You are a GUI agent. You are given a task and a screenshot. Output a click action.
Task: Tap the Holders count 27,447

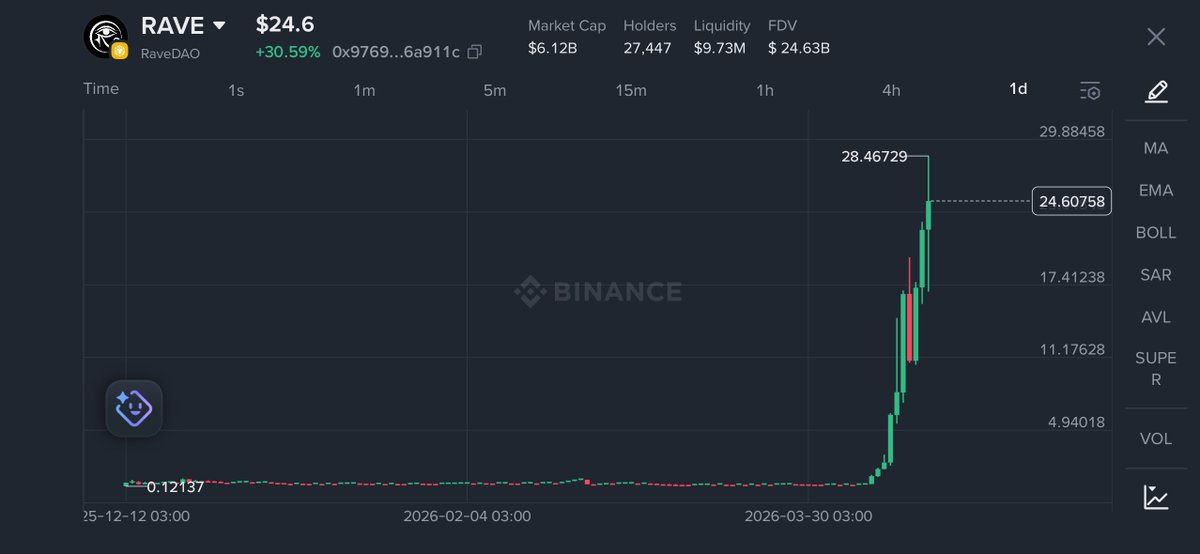click(x=647, y=47)
